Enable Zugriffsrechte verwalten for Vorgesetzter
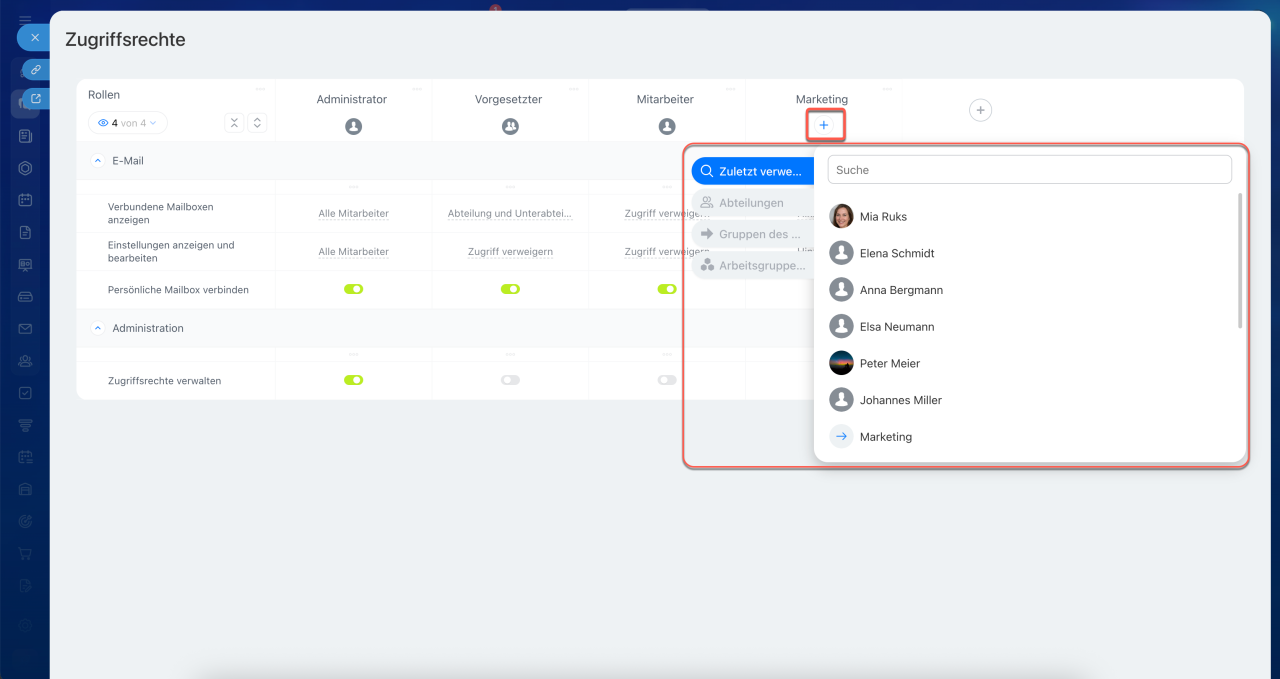This screenshot has width=1280, height=679. coord(510,380)
